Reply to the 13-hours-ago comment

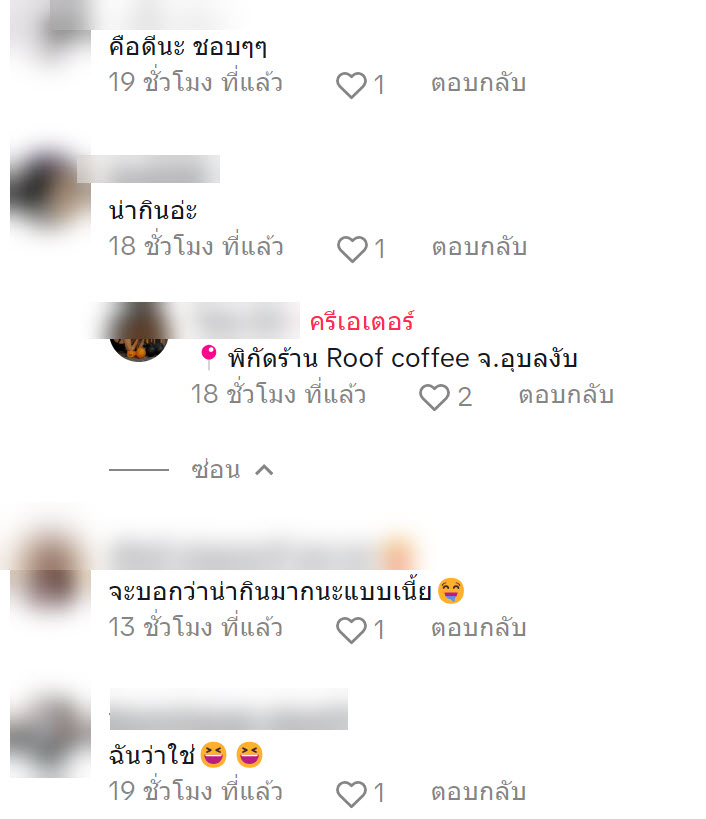point(478,628)
